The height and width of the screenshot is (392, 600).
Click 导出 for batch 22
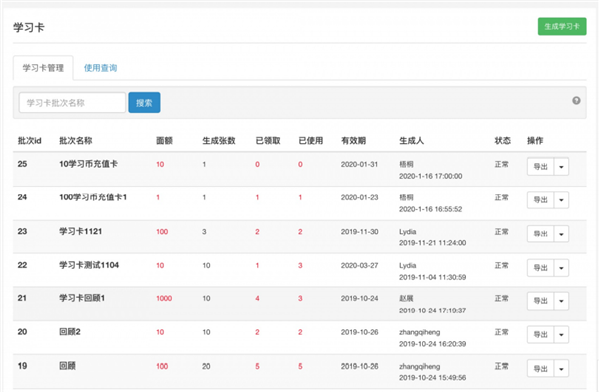[x=540, y=268]
